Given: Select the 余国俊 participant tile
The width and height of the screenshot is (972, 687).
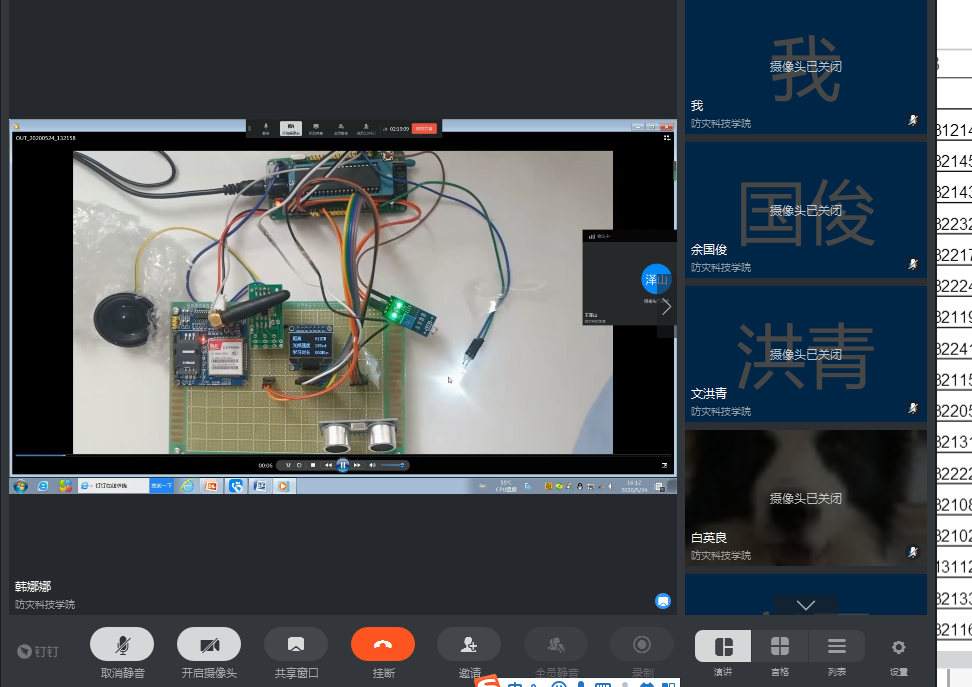Looking at the screenshot, I should coord(805,210).
